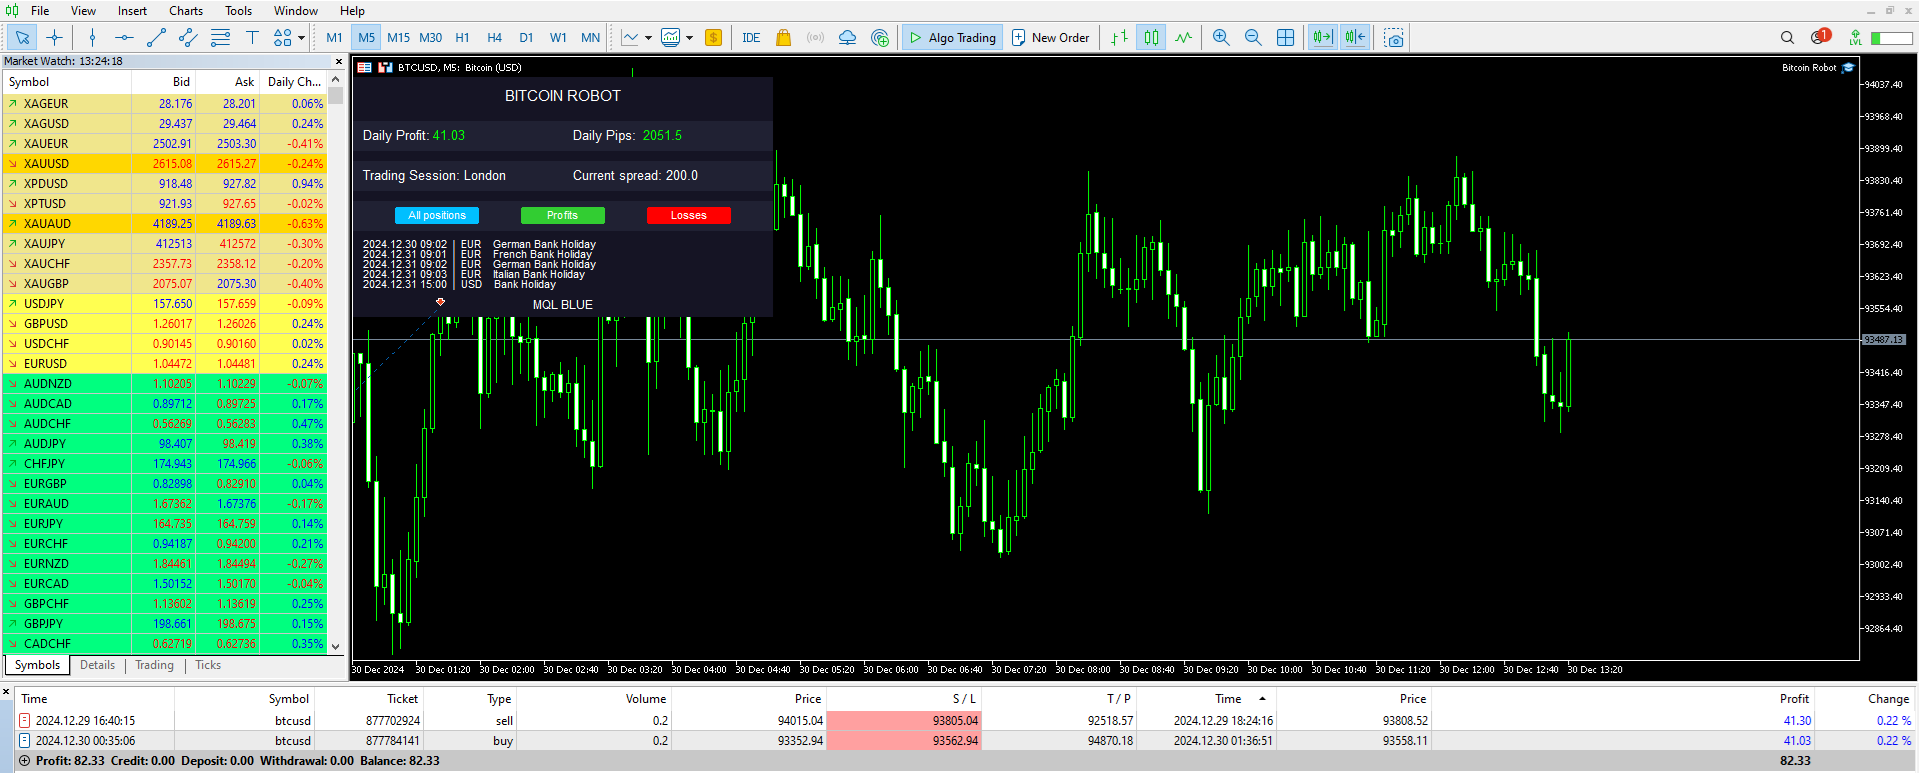The image size is (1919, 773).
Task: Open the View menu
Action: [83, 11]
